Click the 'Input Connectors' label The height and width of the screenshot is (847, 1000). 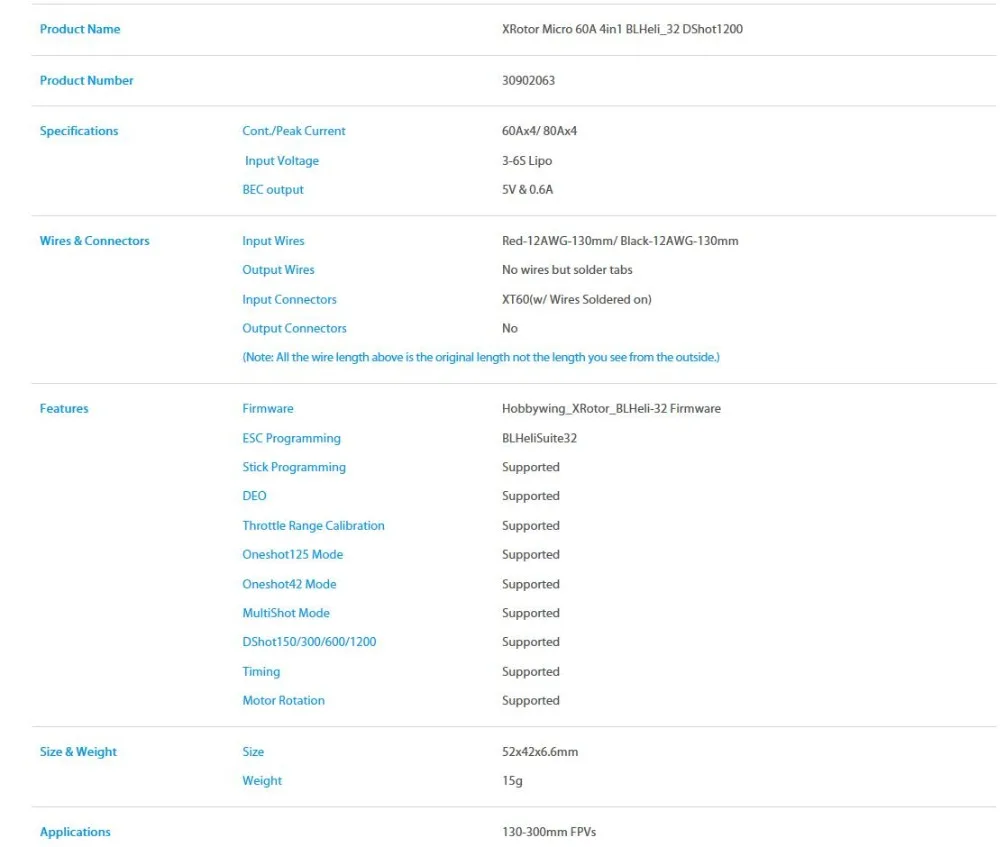289,299
